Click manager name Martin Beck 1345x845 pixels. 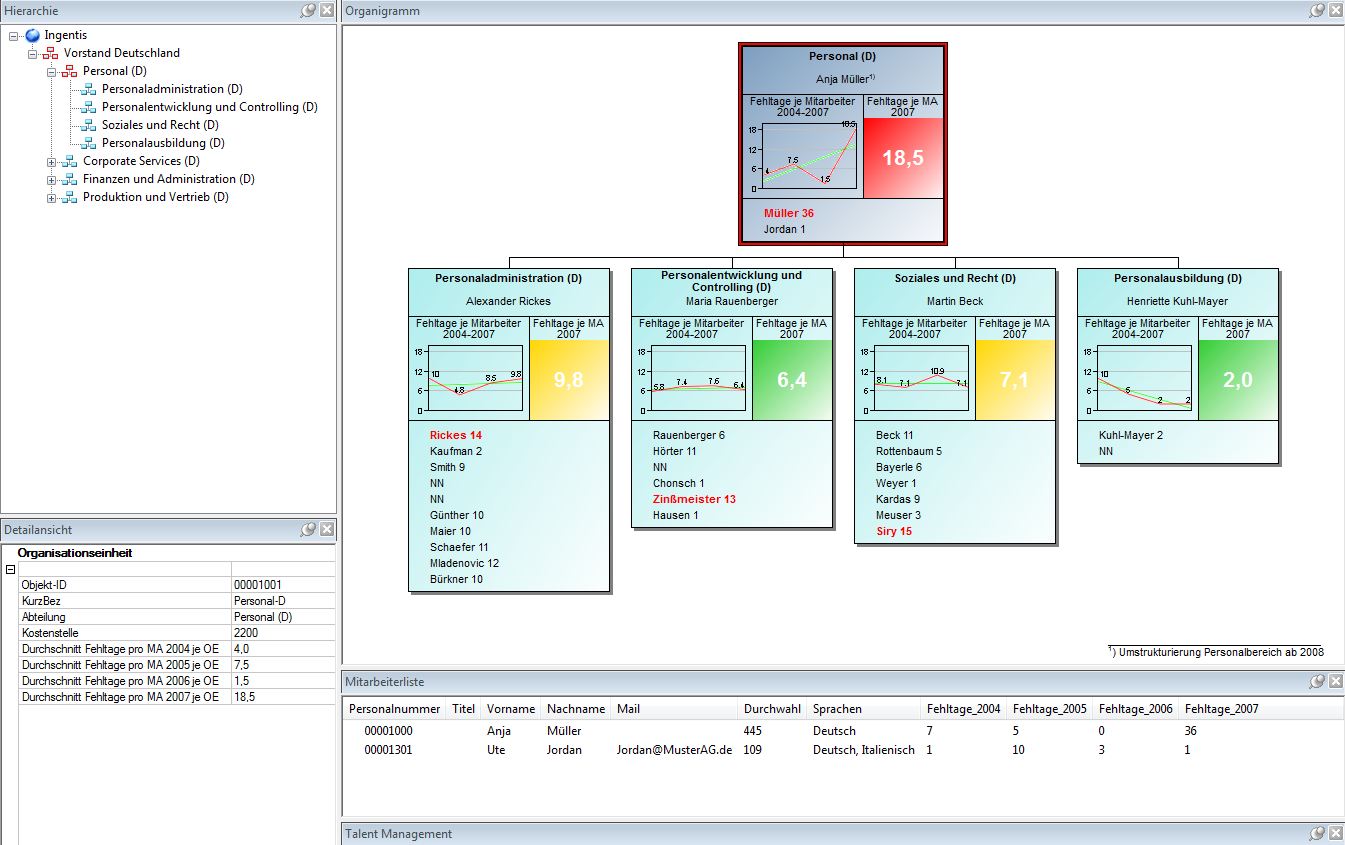pos(955,301)
